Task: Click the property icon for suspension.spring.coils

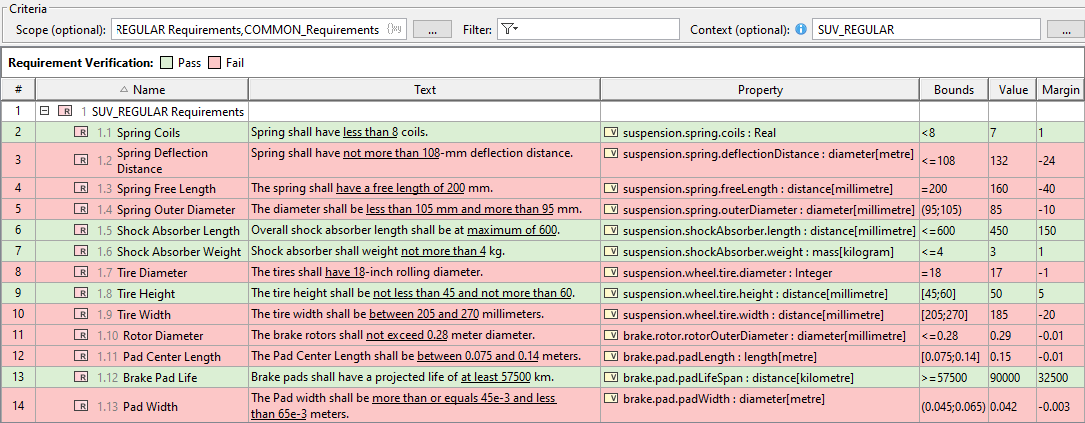Action: pyautogui.click(x=611, y=132)
